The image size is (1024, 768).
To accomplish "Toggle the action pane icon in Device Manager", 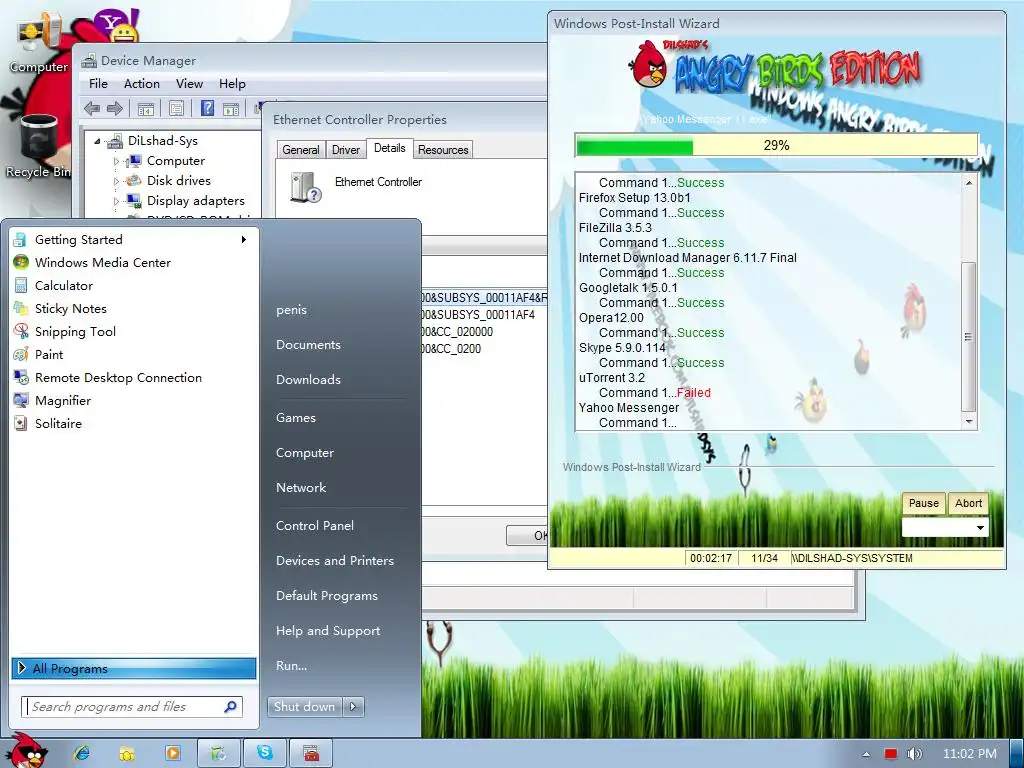I will coord(231,109).
